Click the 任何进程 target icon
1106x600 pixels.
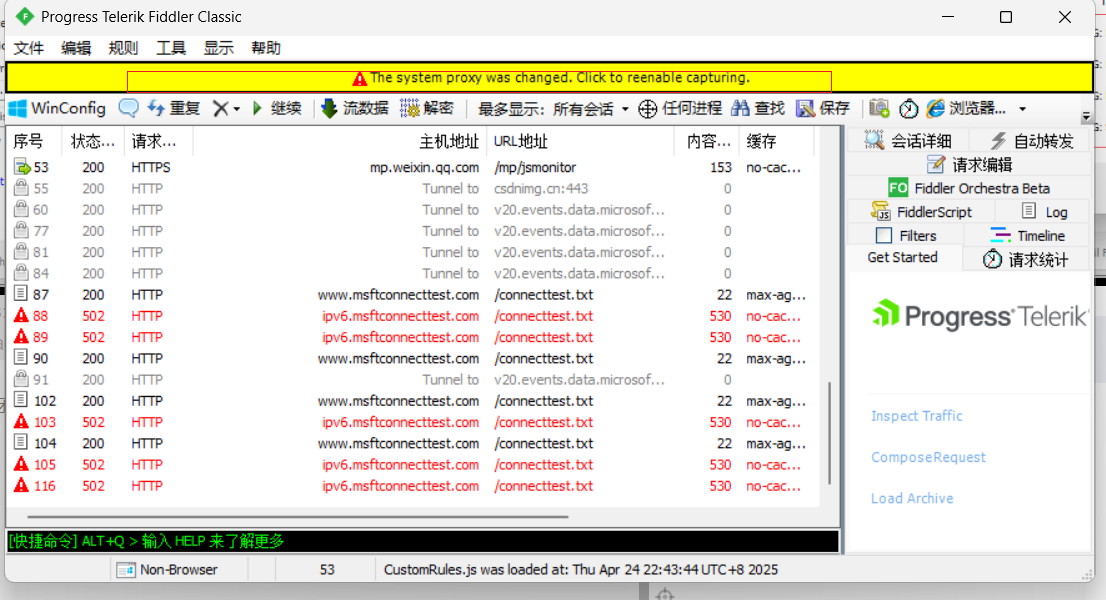(648, 109)
